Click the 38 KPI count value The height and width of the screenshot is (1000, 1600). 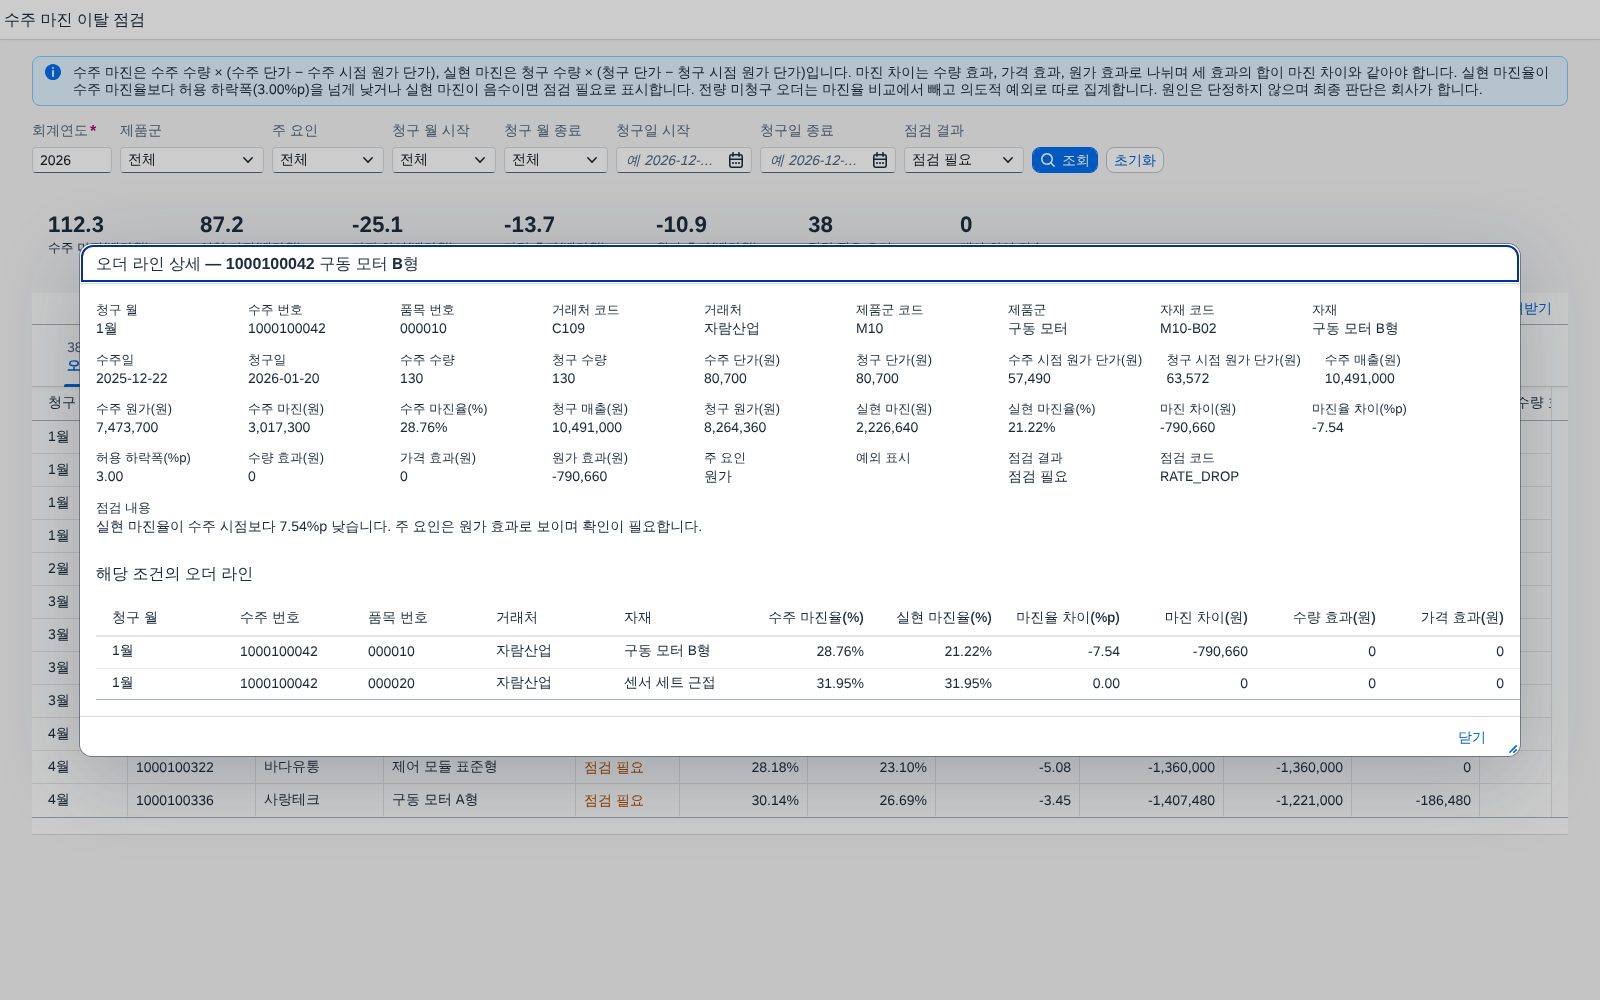(x=820, y=225)
